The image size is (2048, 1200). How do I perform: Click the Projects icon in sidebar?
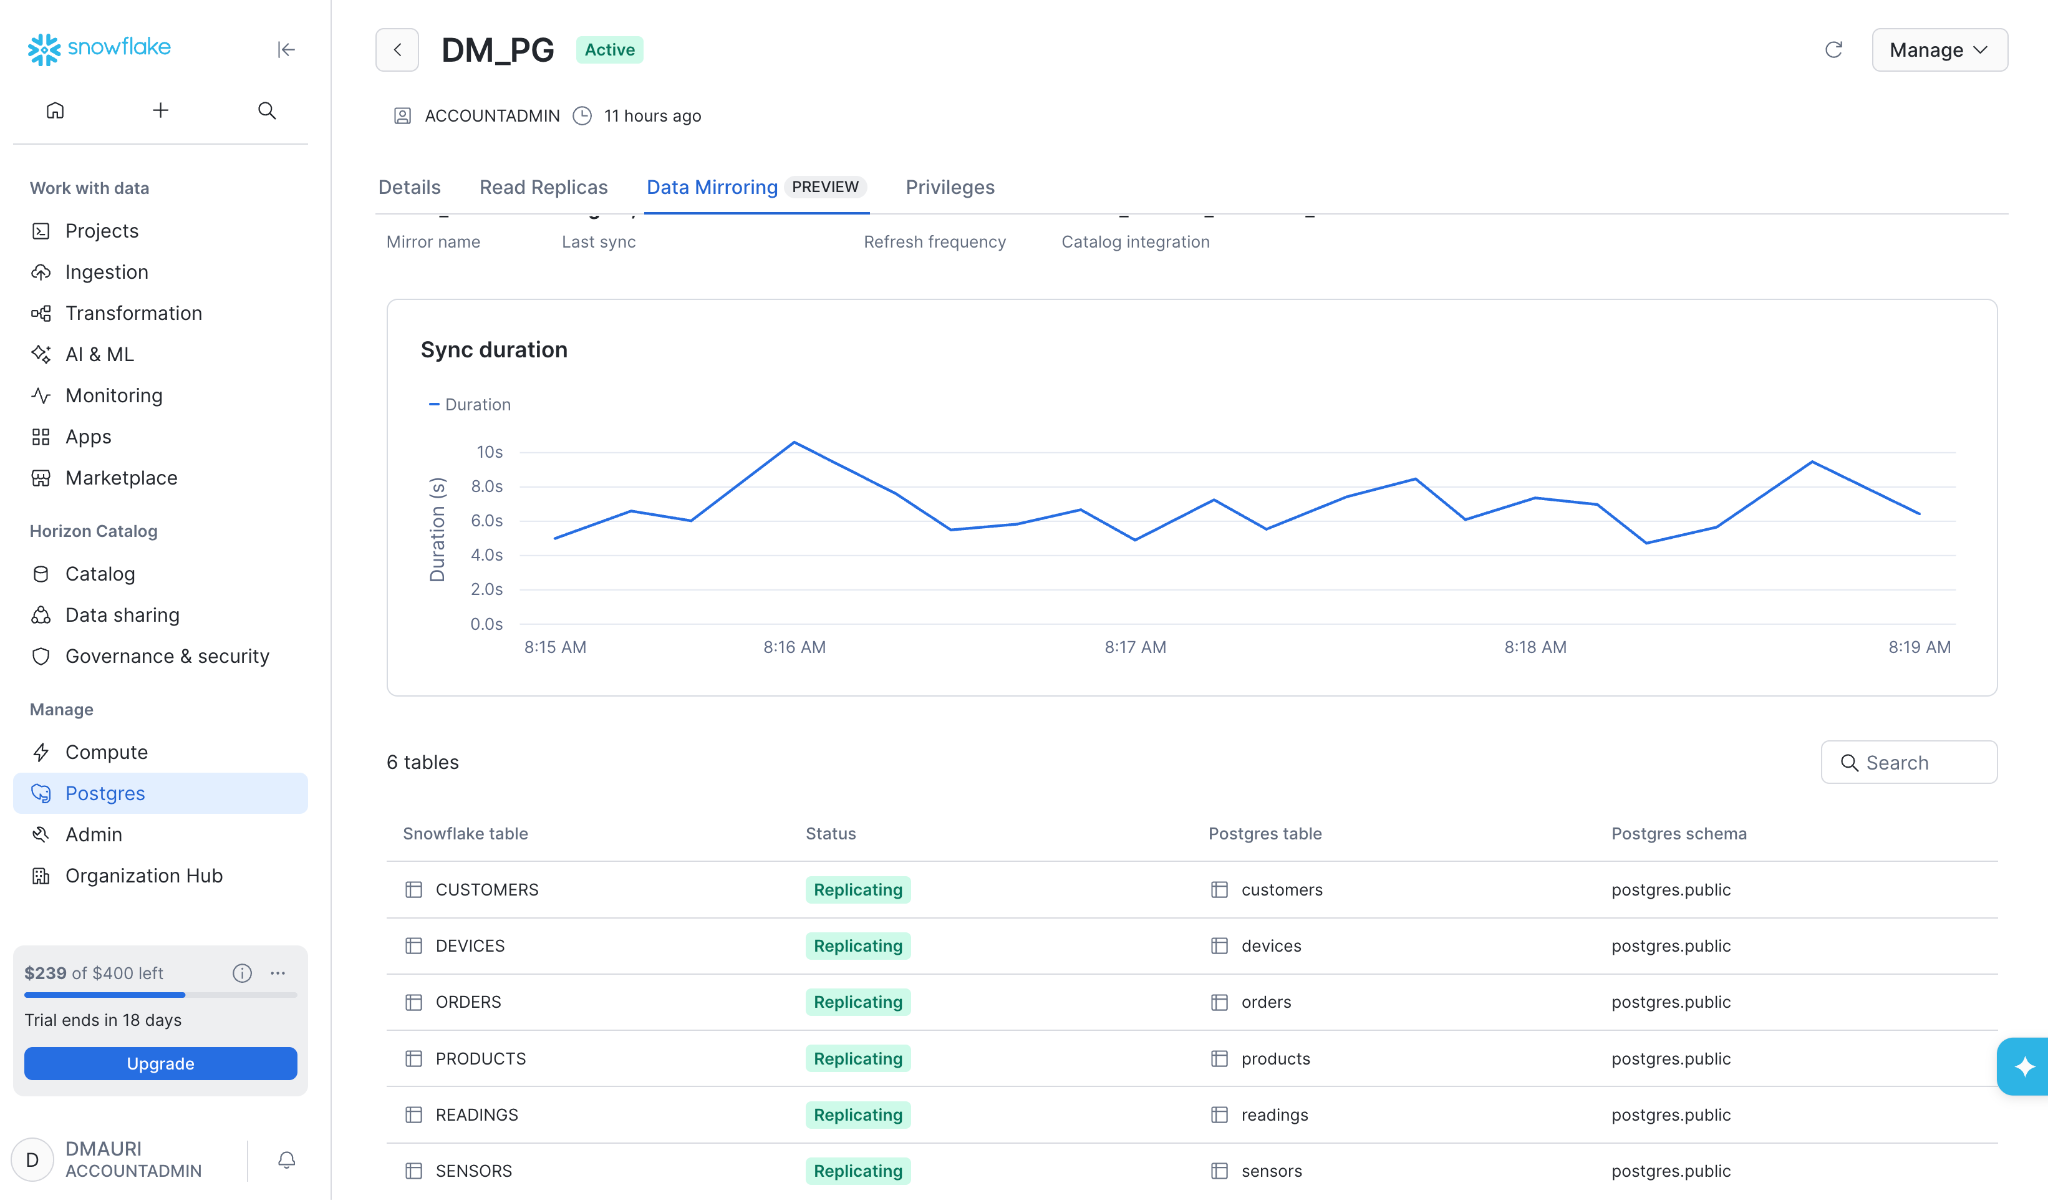pos(41,231)
